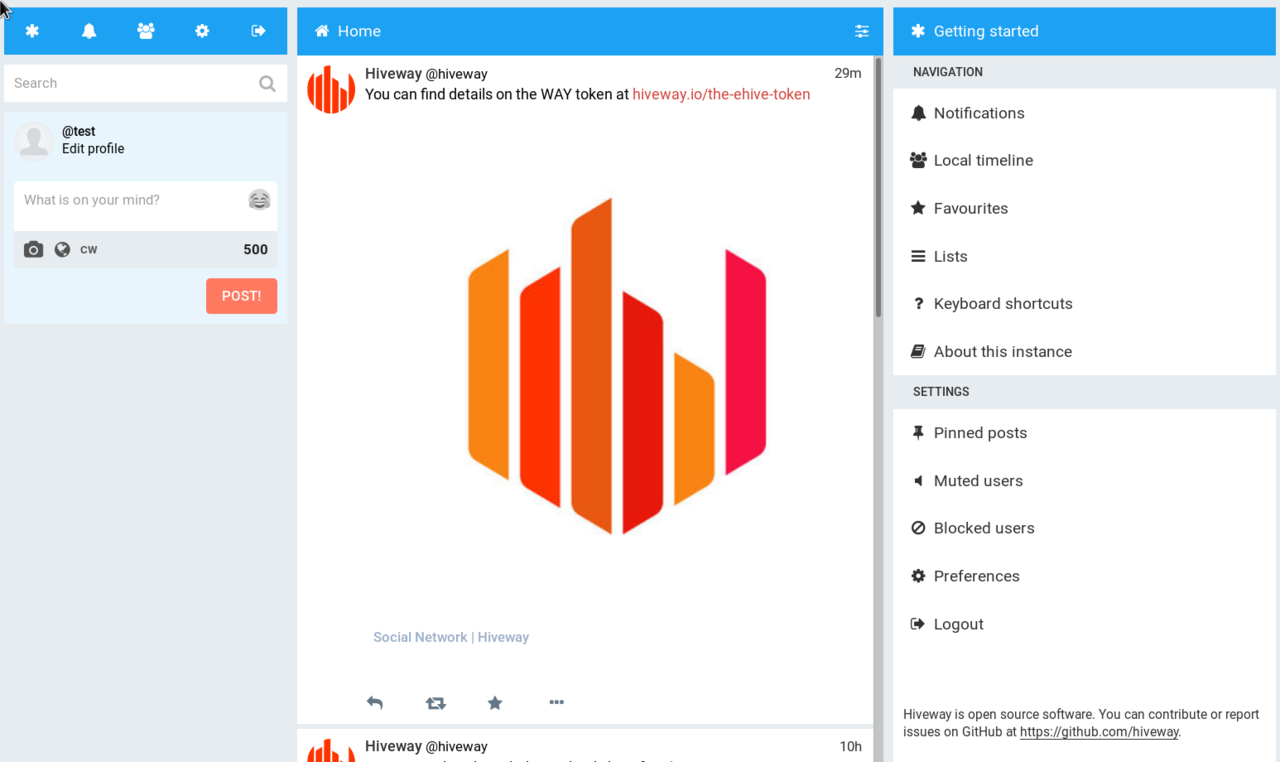Click the ban icon beside Blocked users

(x=918, y=528)
